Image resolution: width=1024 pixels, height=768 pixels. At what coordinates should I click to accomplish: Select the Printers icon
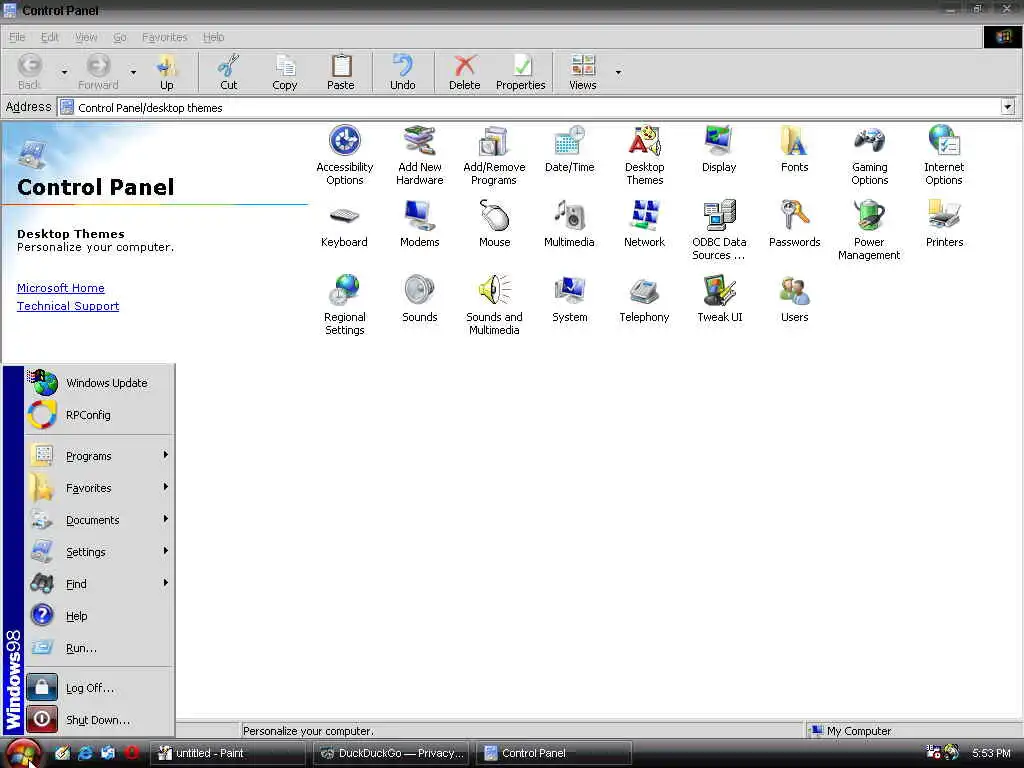point(944,225)
